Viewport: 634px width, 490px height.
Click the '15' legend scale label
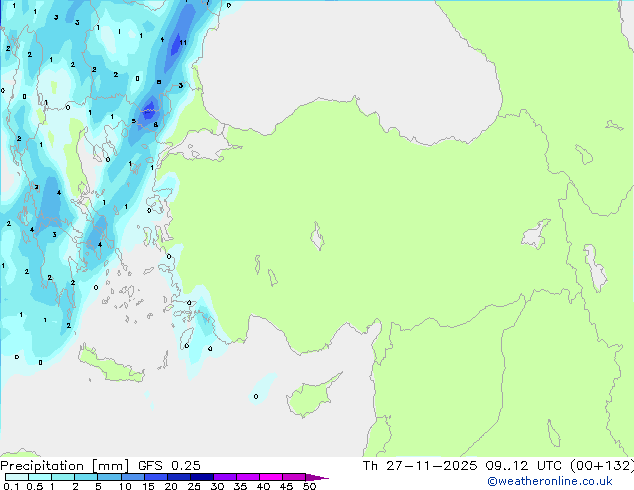pos(148,486)
